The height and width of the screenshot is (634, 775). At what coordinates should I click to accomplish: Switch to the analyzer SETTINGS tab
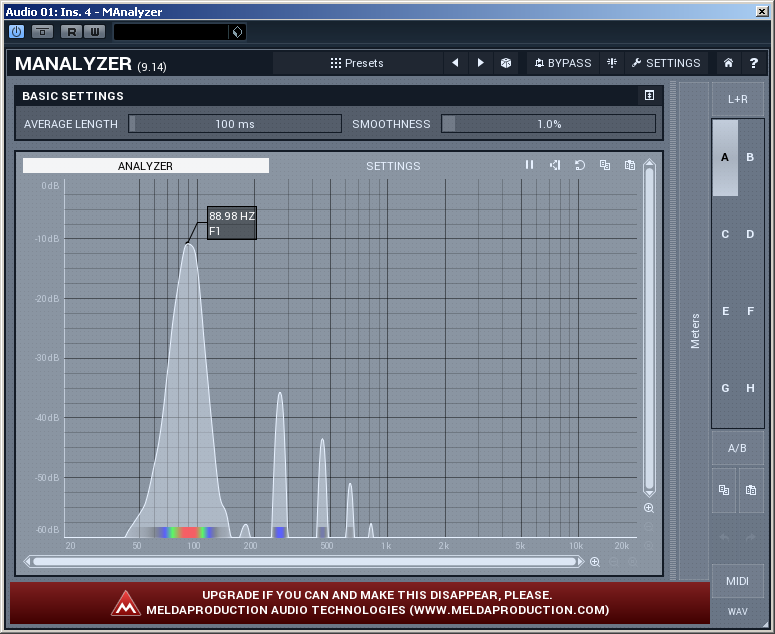(x=393, y=166)
